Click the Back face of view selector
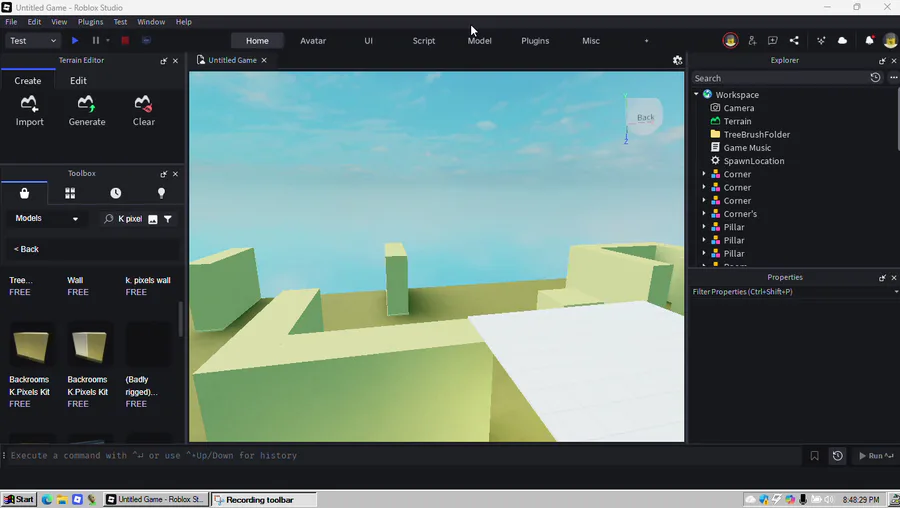This screenshot has width=900, height=508. pyautogui.click(x=645, y=117)
